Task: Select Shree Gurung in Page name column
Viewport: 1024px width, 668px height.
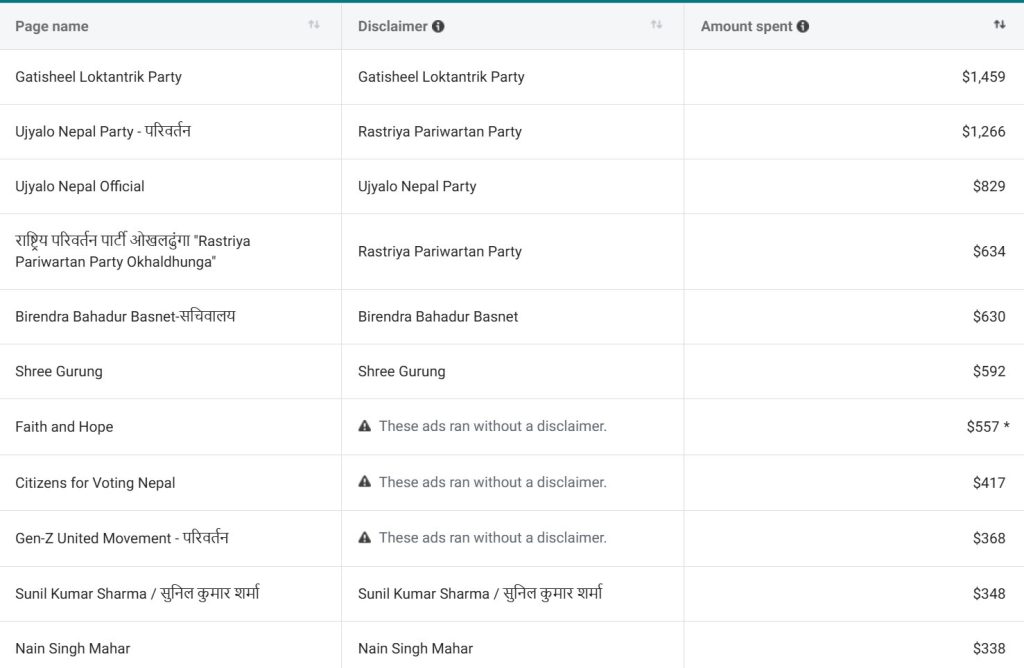Action: 59,371
